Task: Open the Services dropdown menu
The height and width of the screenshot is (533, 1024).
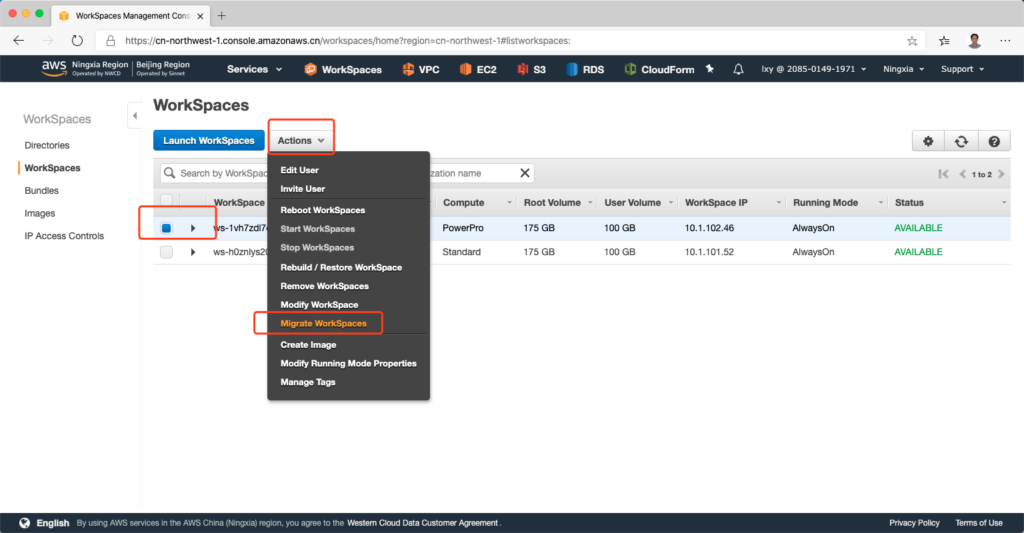Action: pyautogui.click(x=254, y=69)
